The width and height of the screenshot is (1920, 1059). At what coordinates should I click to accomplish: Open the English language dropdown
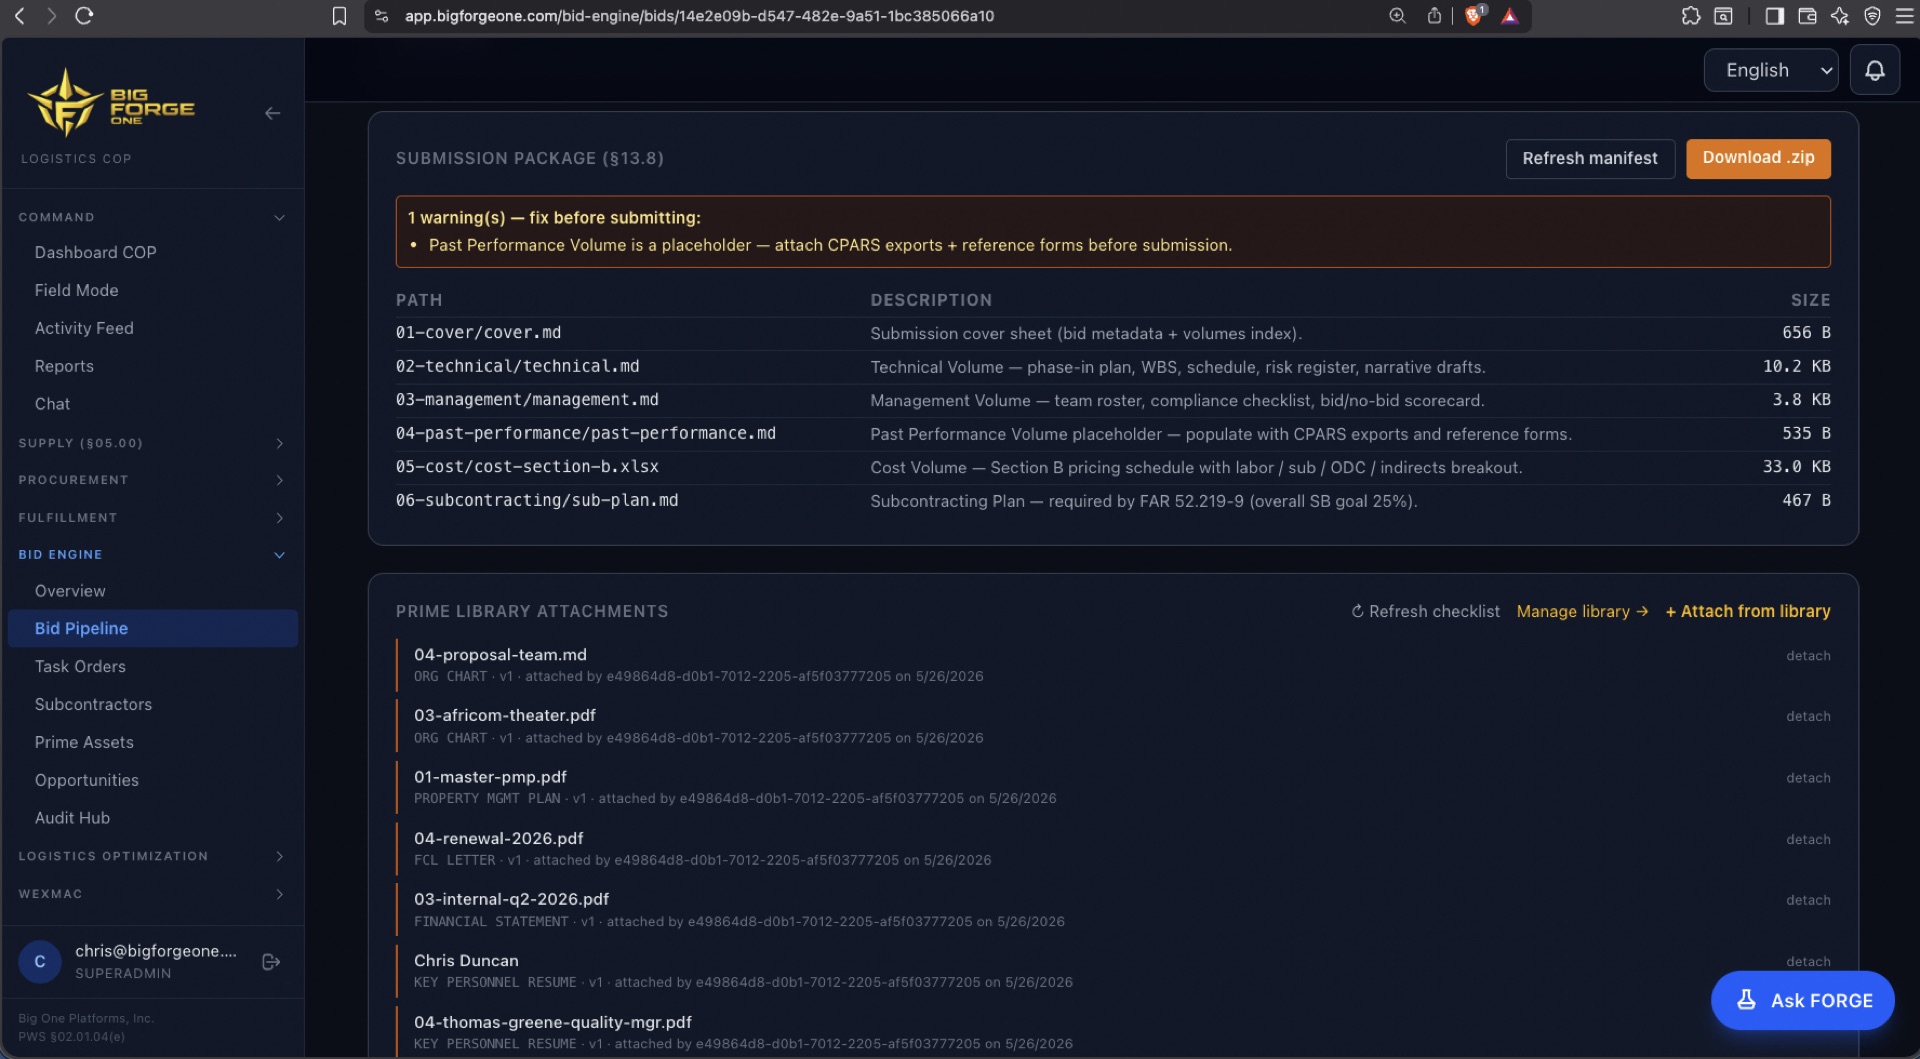pos(1771,70)
